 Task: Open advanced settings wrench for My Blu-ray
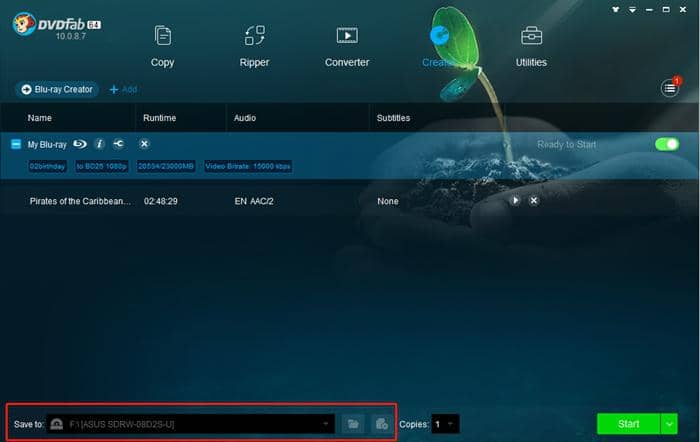point(119,145)
